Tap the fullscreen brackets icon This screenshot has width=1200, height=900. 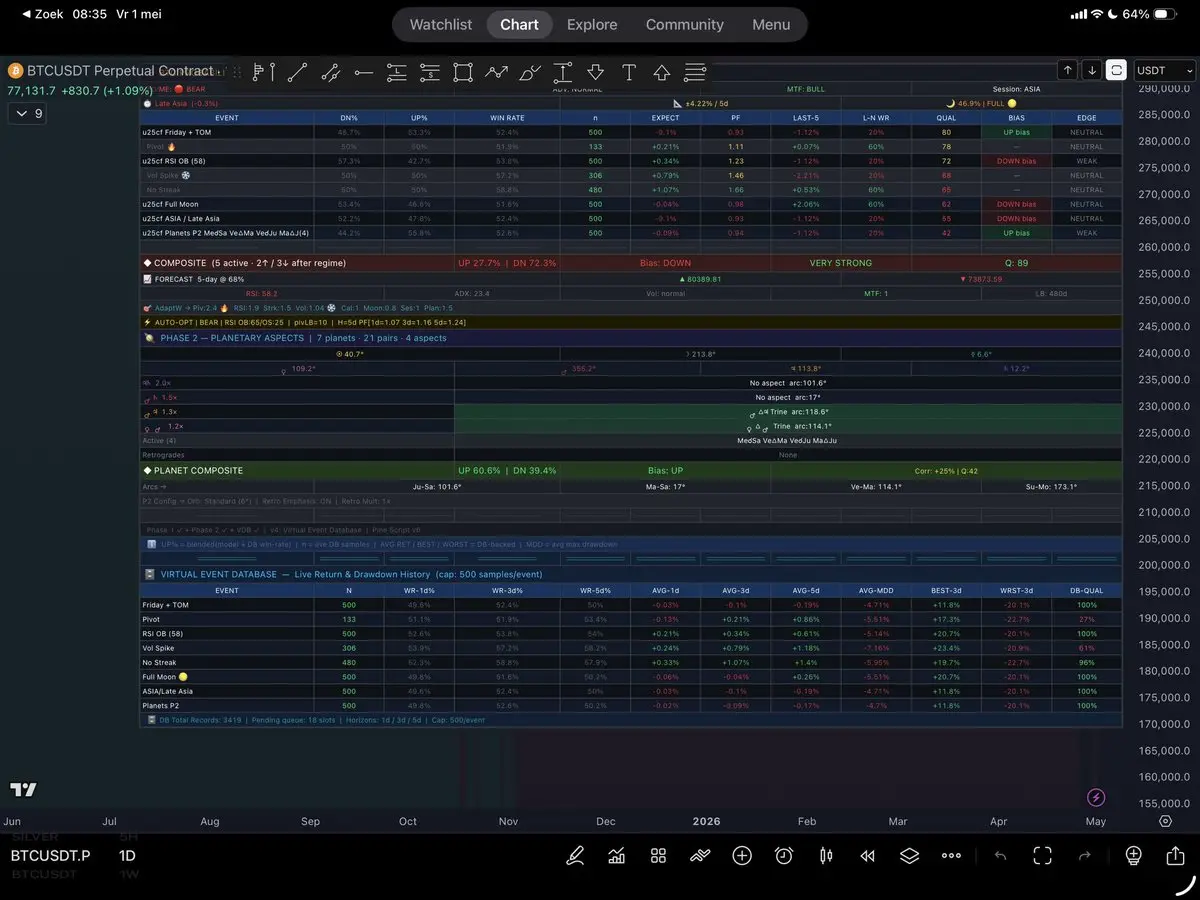(1043, 855)
